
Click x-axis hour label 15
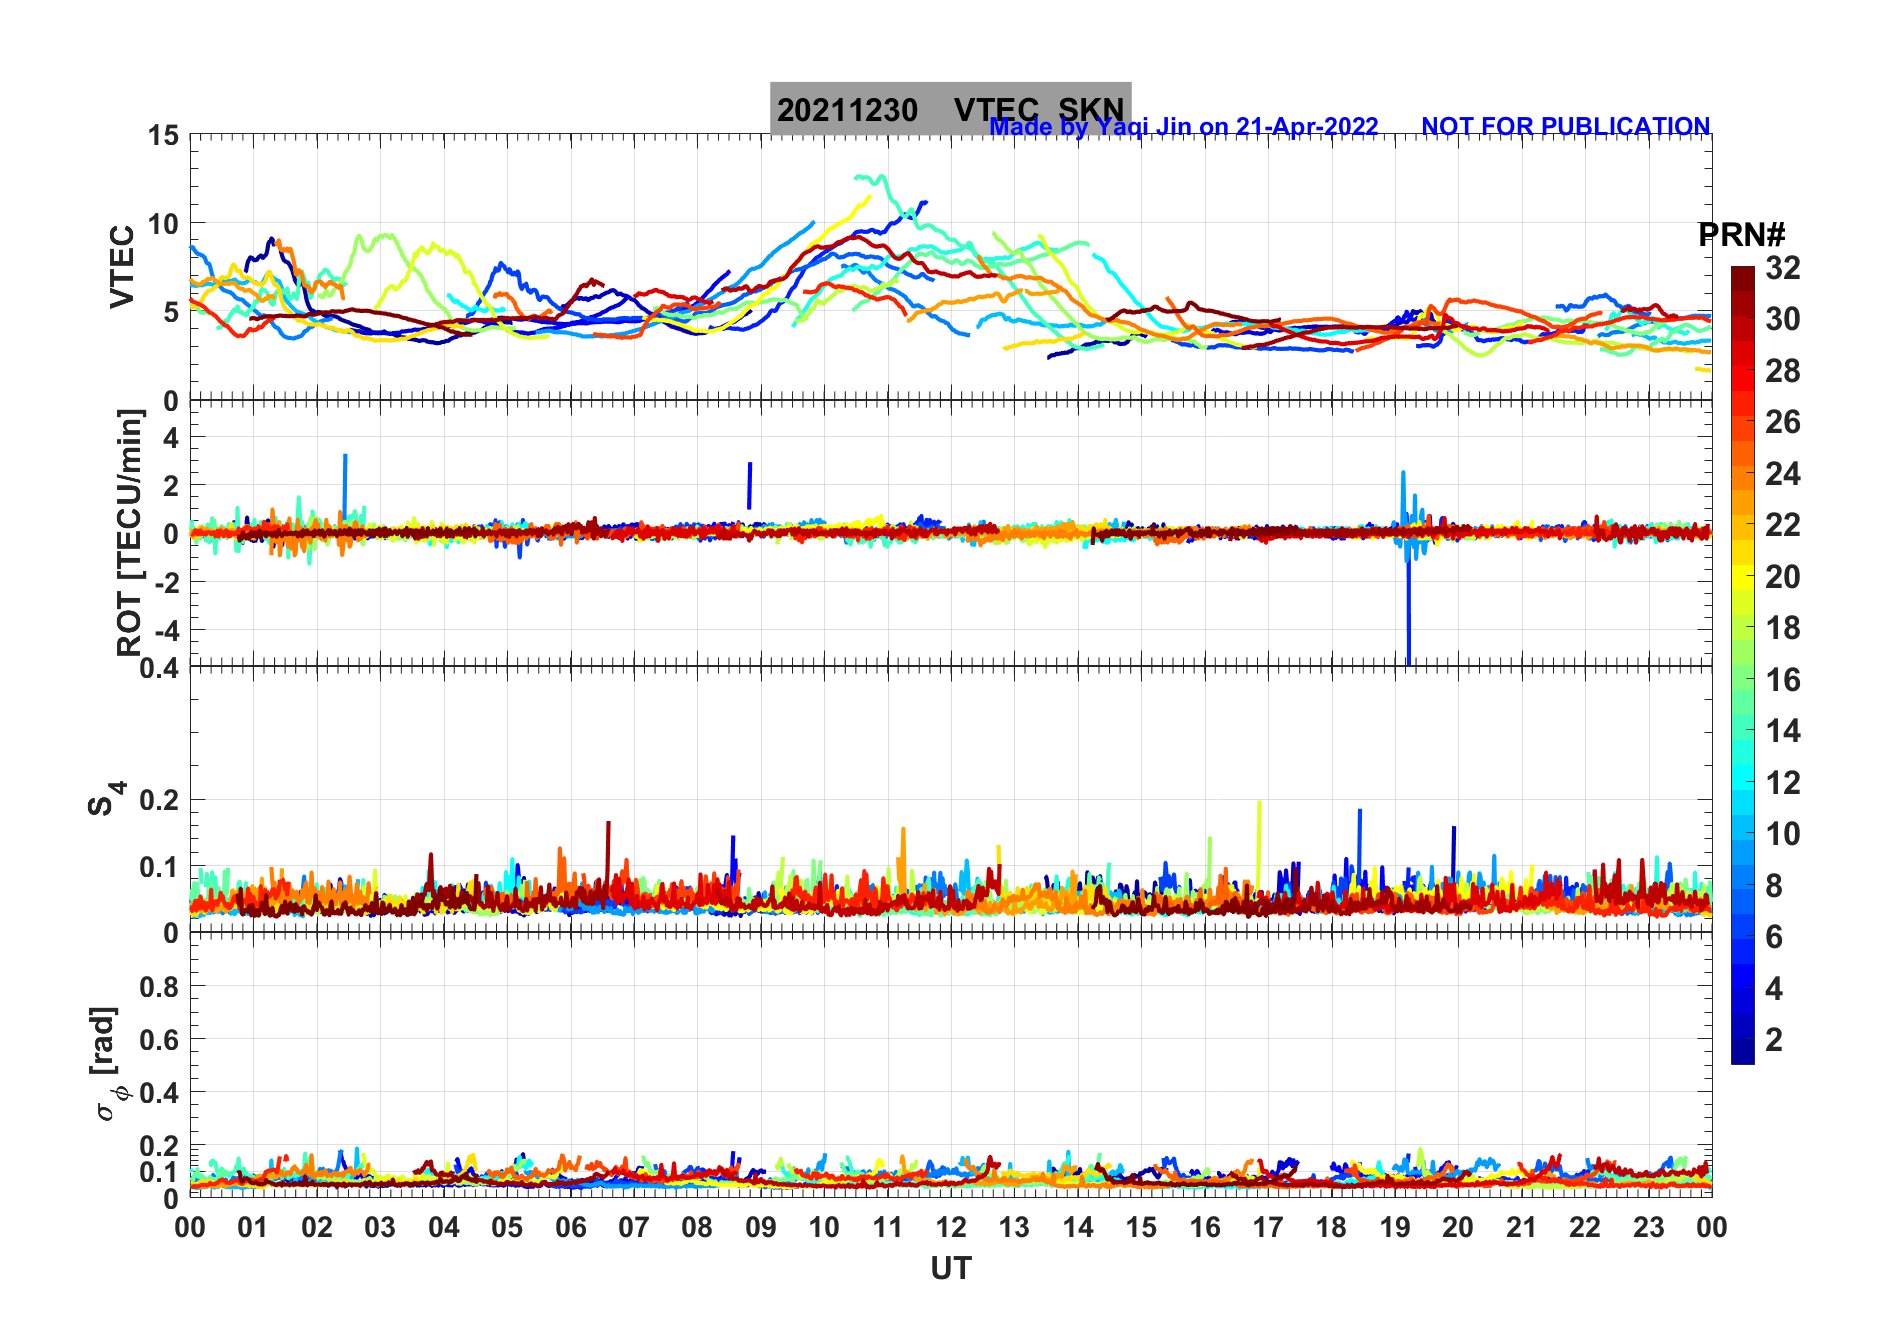pyautogui.click(x=1141, y=1227)
